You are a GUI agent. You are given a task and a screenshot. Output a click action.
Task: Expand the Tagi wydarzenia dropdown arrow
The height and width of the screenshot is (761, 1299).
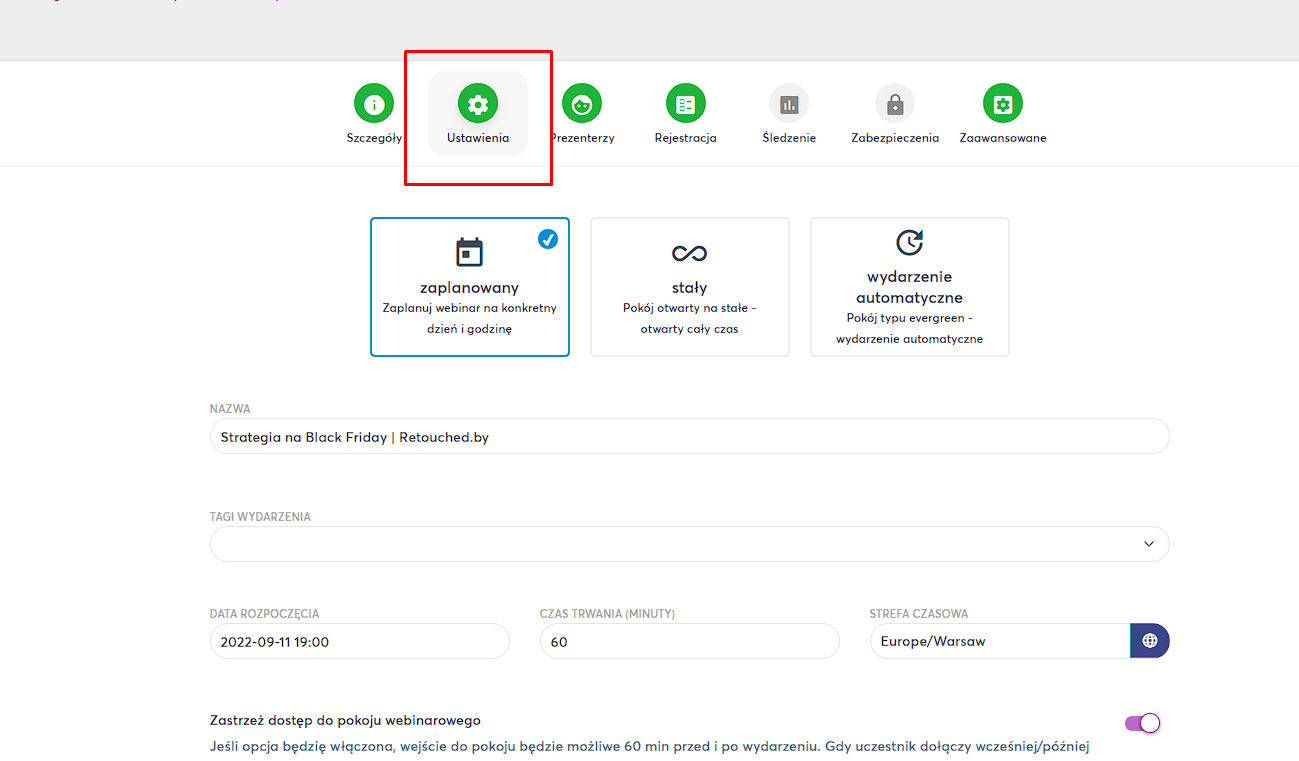pyautogui.click(x=1149, y=544)
